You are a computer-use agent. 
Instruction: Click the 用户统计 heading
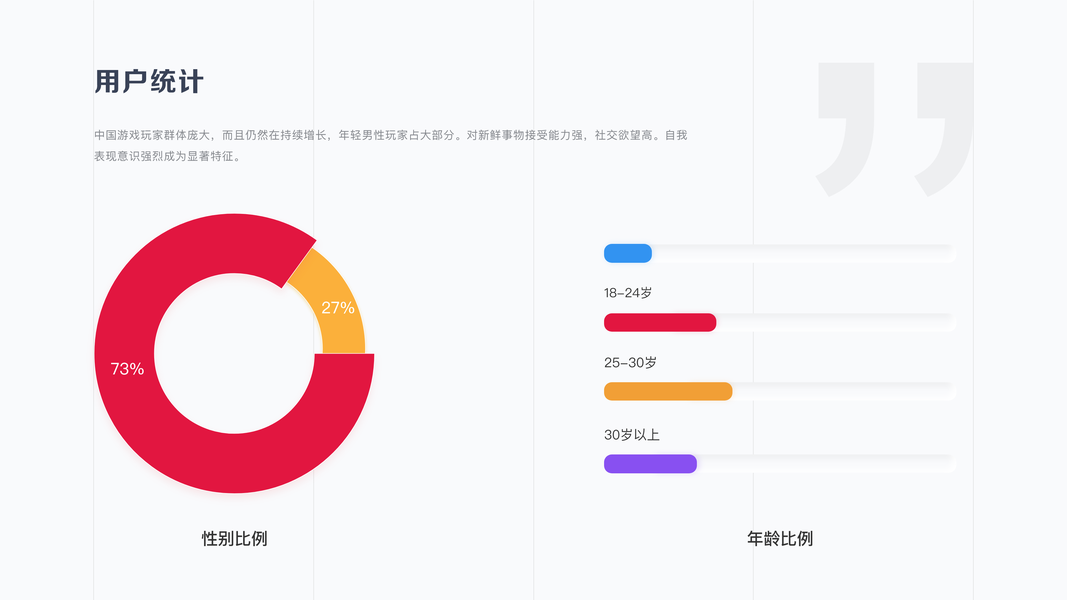click(x=148, y=82)
